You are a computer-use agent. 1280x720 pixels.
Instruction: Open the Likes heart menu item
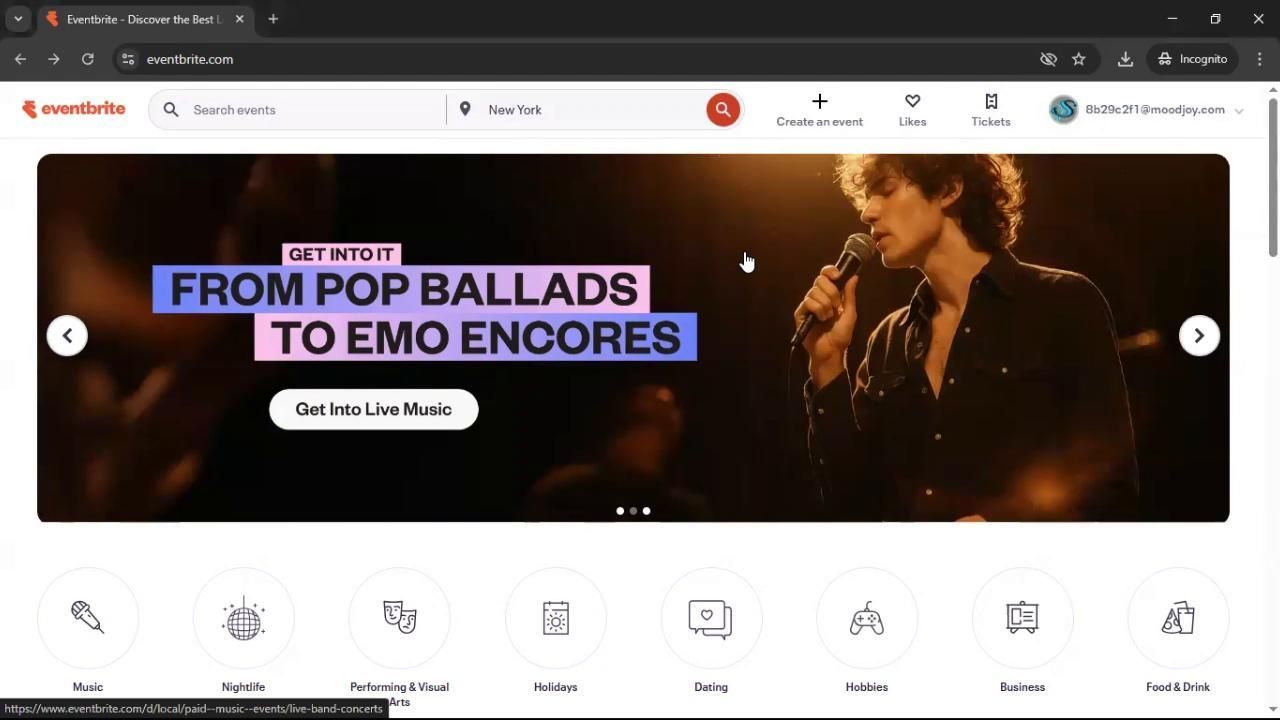912,110
